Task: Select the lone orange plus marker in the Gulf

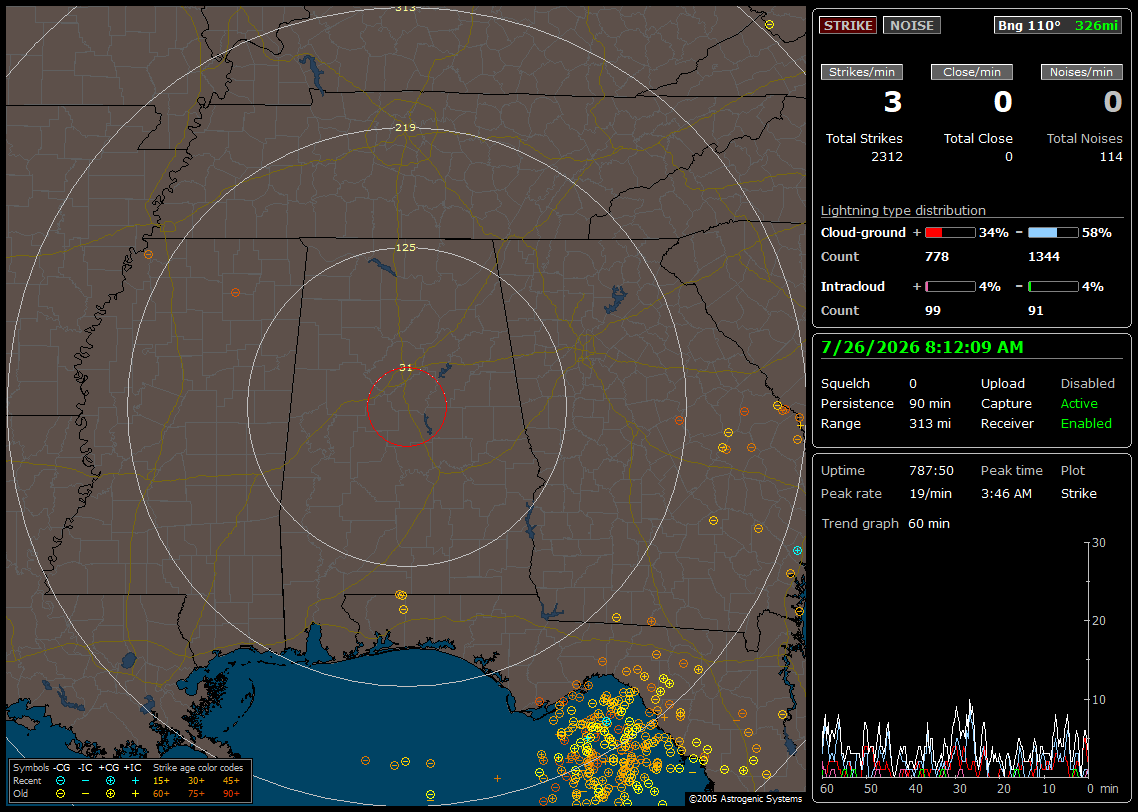Action: click(497, 779)
